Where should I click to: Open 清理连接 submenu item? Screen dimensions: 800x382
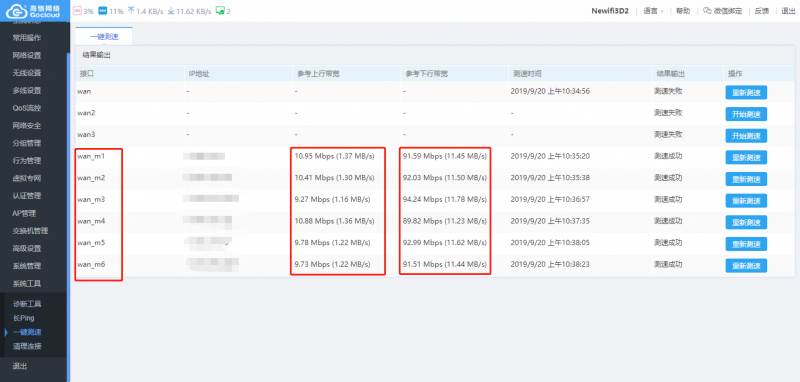tap(27, 346)
